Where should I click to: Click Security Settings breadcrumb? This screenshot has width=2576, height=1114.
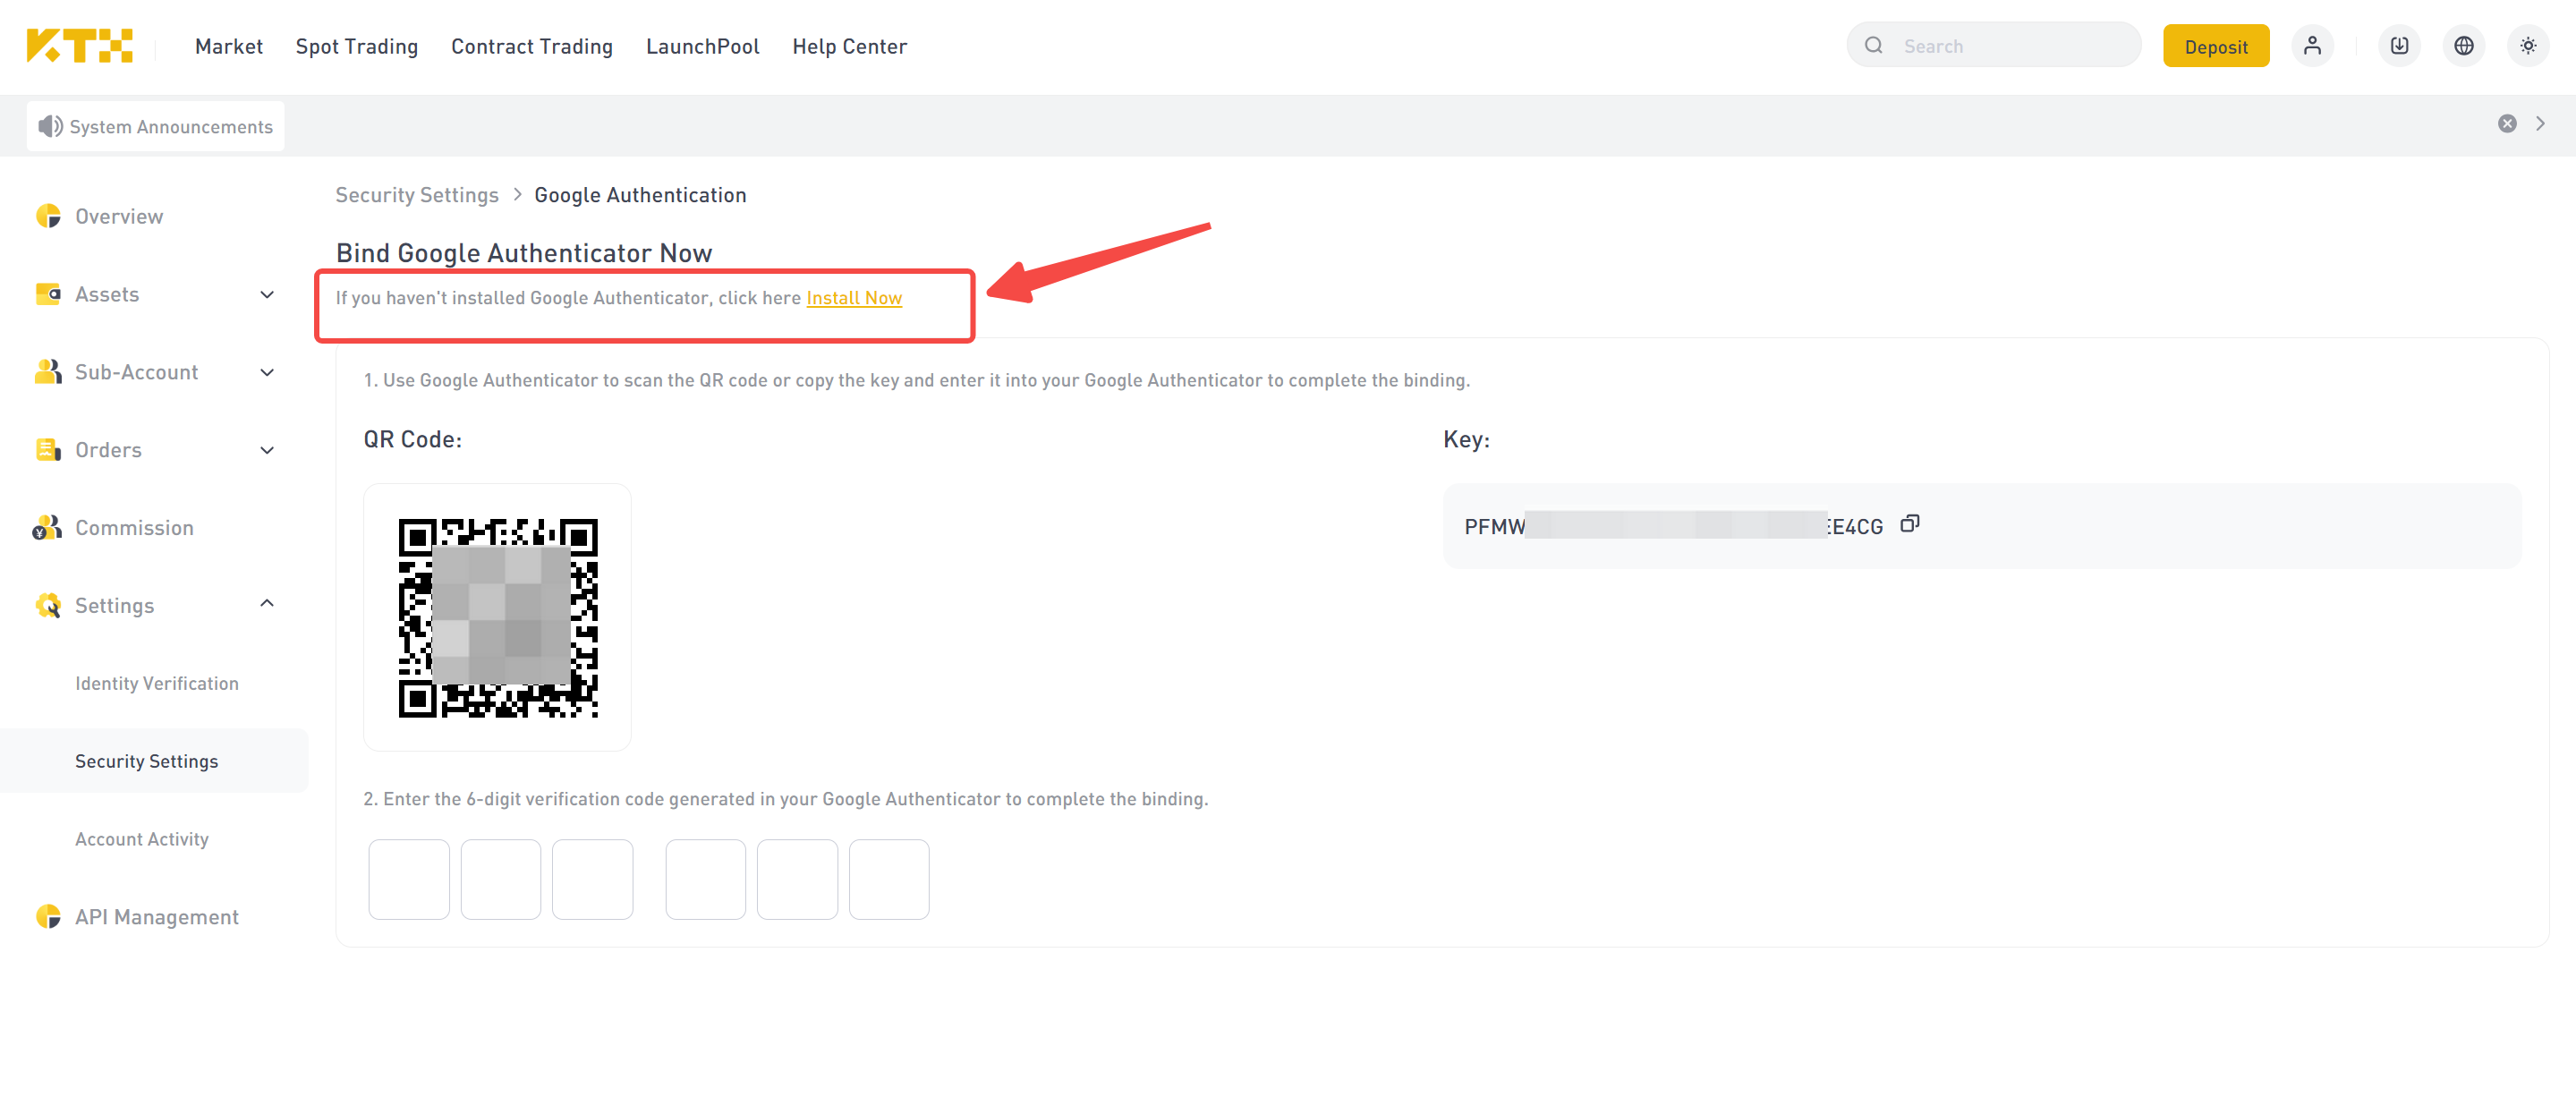point(417,195)
